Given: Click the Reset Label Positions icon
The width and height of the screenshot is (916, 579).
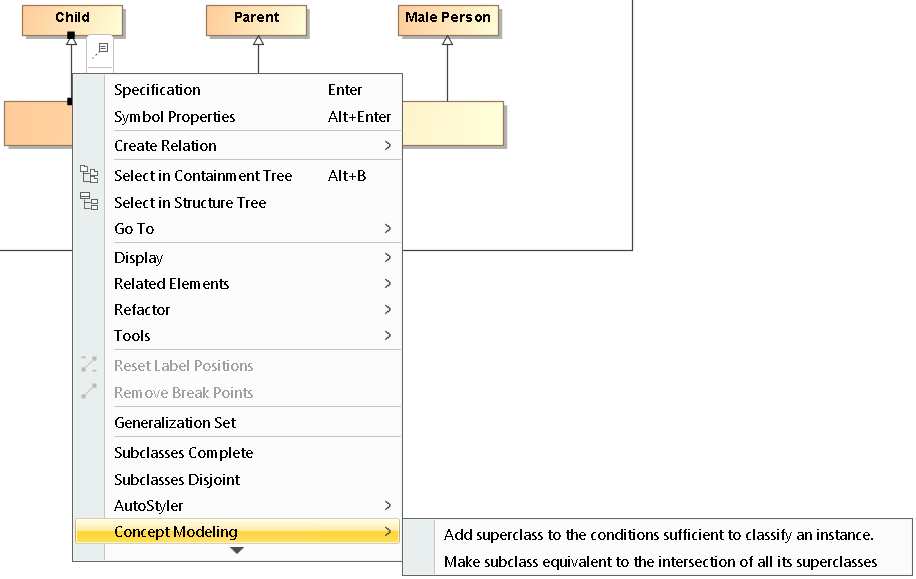Looking at the screenshot, I should pos(89,365).
